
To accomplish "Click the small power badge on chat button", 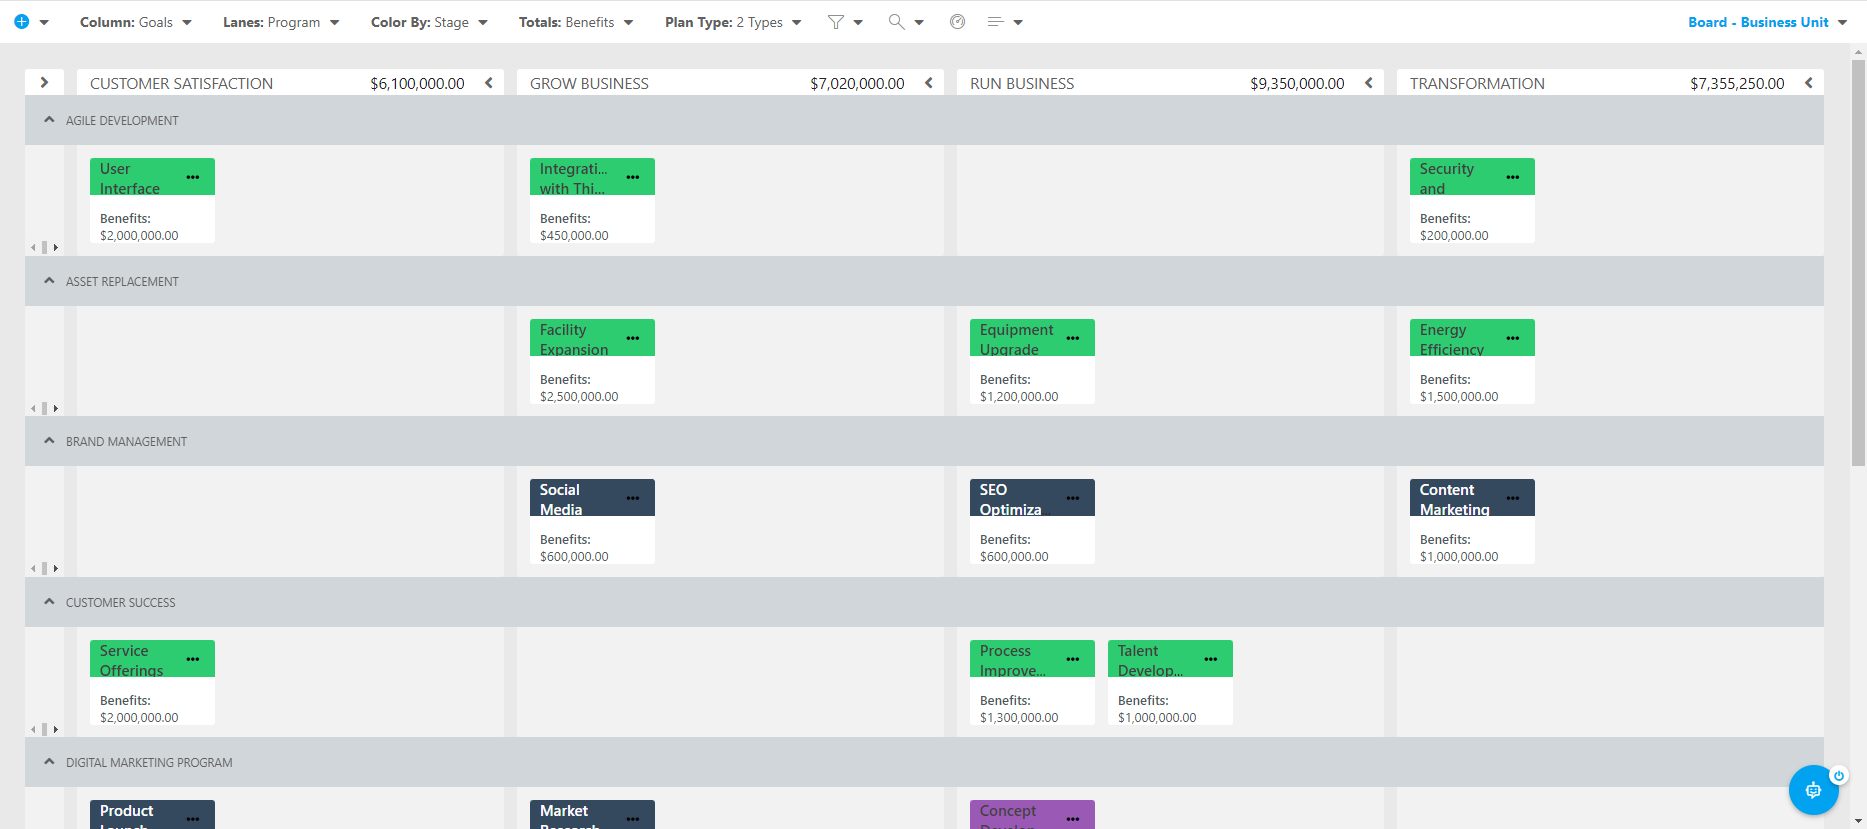I will (x=1838, y=775).
